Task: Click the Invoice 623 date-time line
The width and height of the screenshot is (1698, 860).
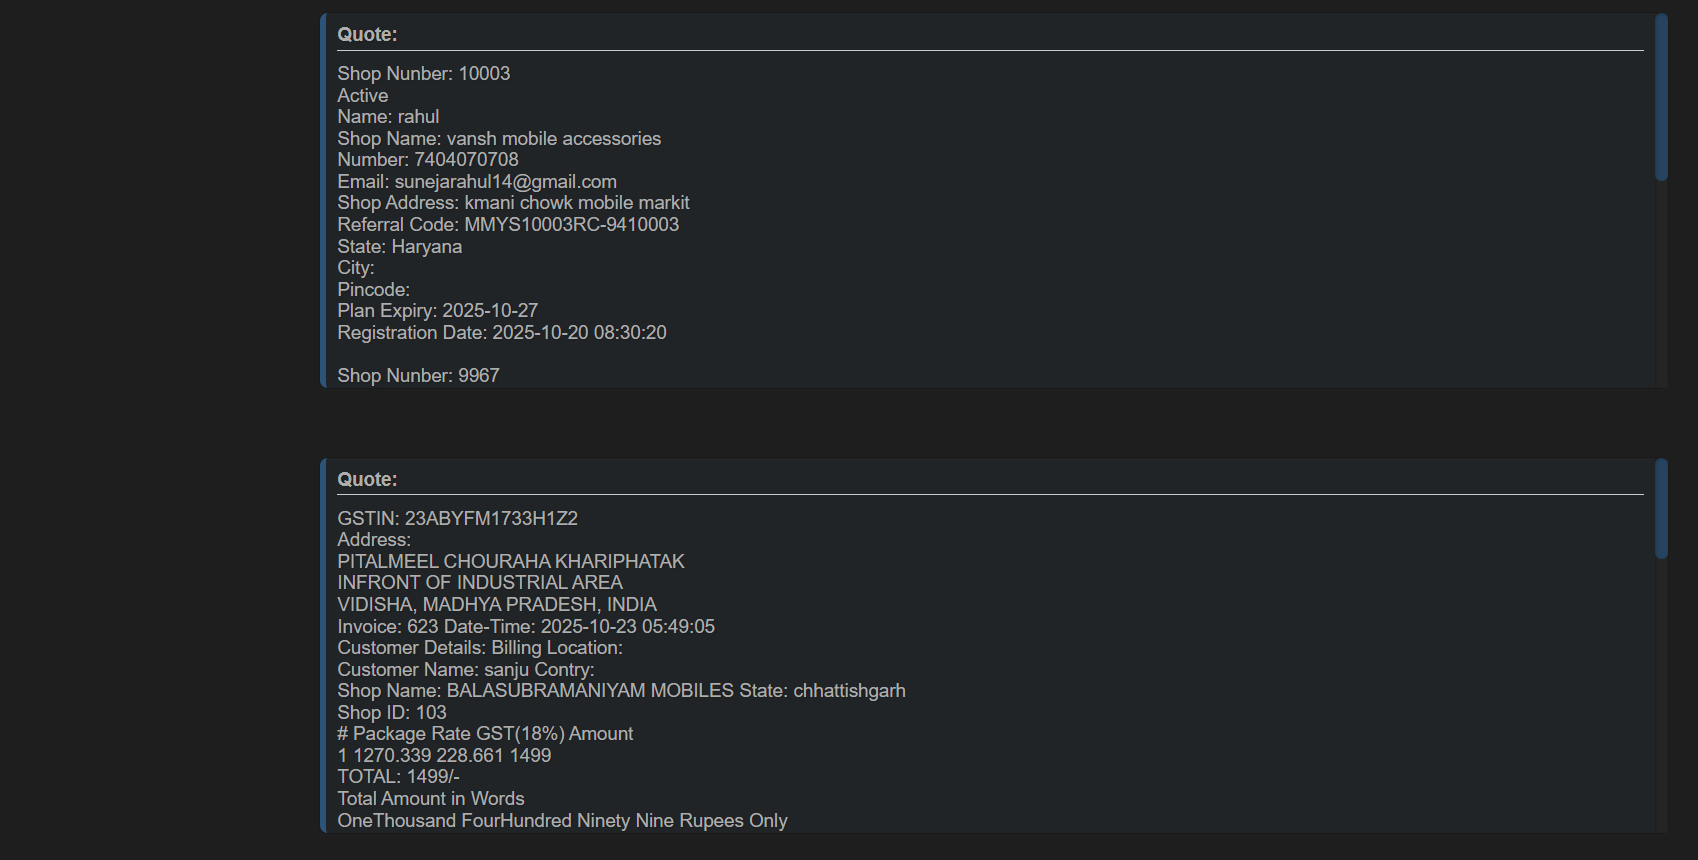Action: [525, 627]
